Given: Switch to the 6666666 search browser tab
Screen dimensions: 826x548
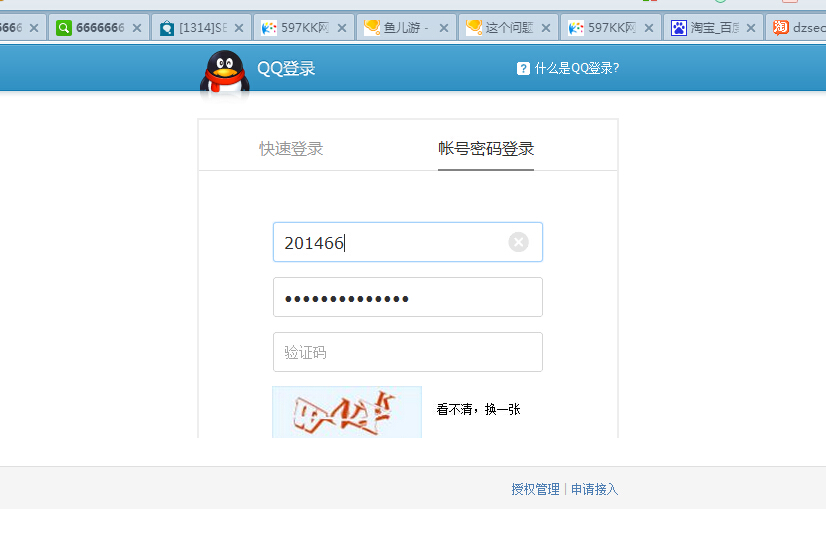Looking at the screenshot, I should 99,27.
